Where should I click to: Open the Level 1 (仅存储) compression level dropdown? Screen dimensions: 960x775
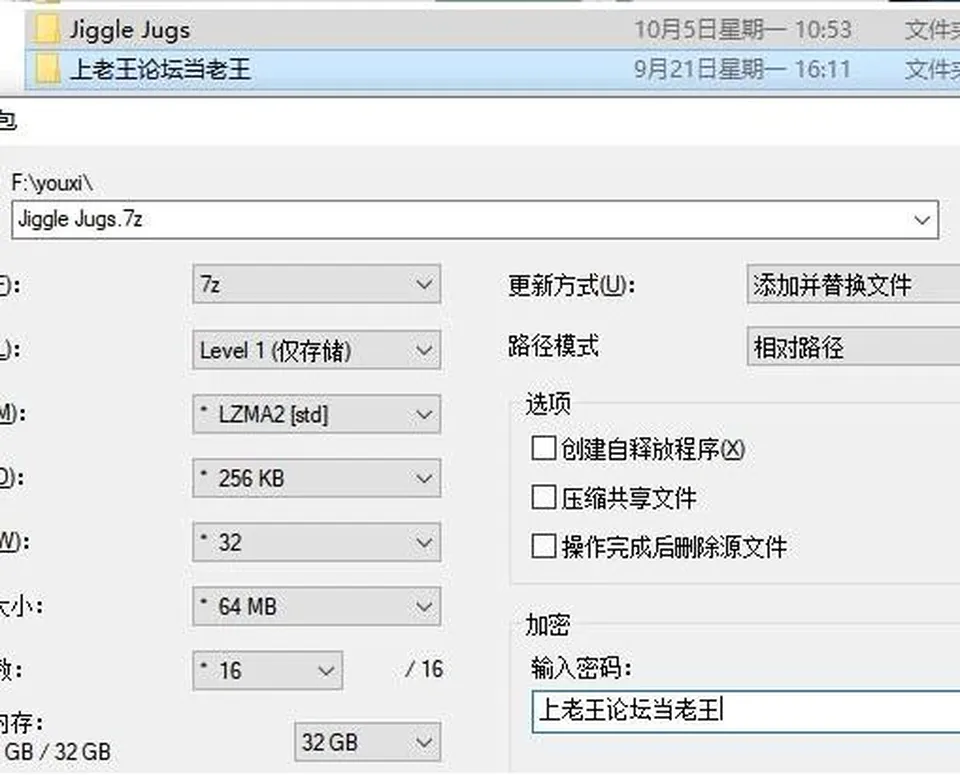click(x=317, y=350)
